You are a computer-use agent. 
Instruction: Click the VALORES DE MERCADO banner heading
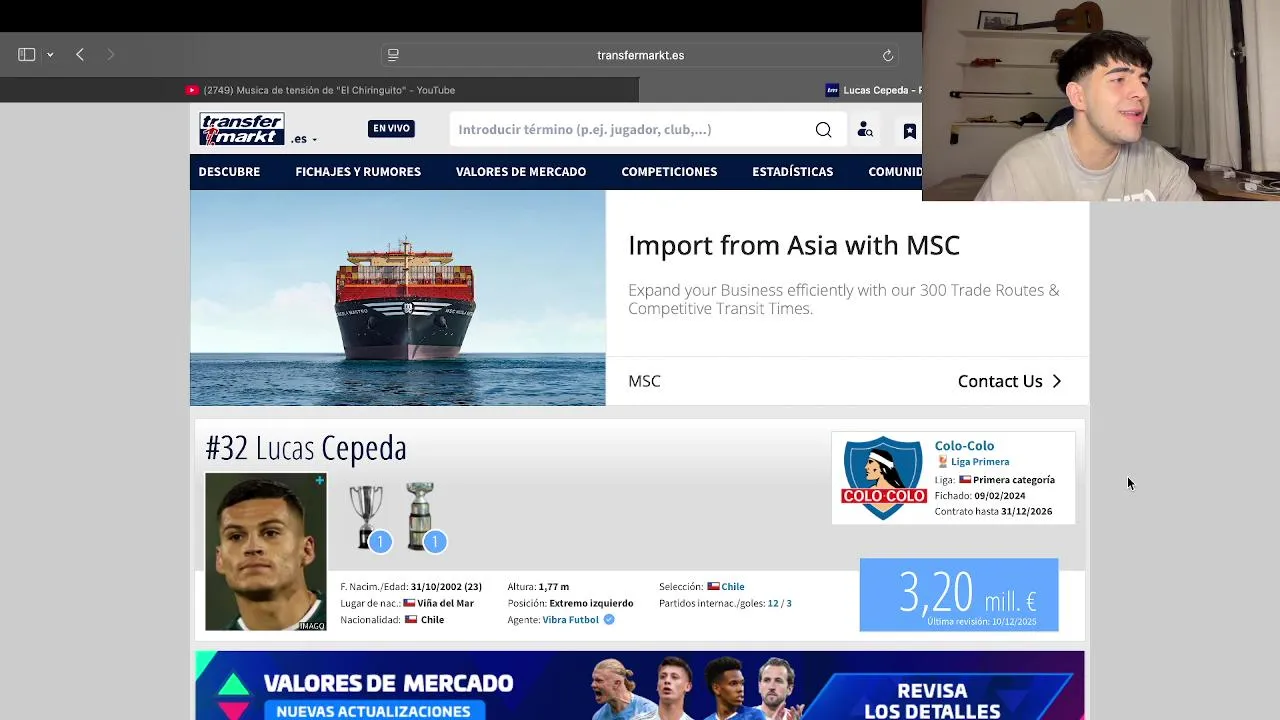[388, 684]
